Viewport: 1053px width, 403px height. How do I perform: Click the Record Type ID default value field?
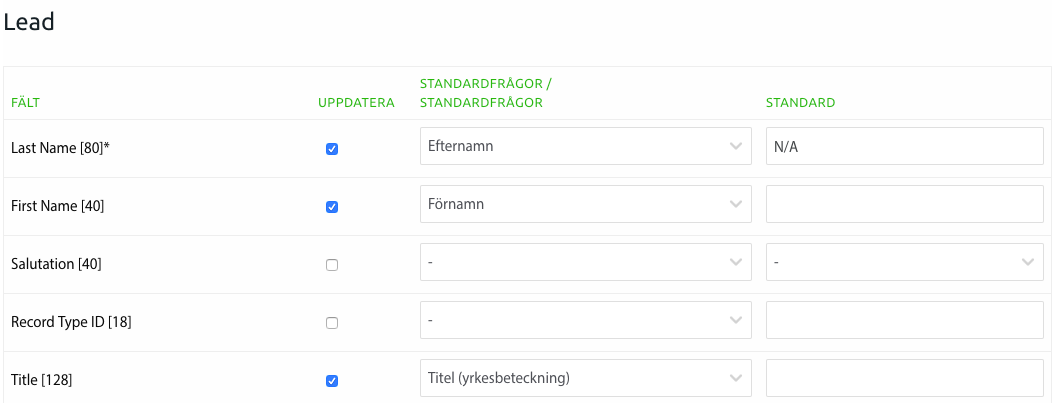click(904, 320)
